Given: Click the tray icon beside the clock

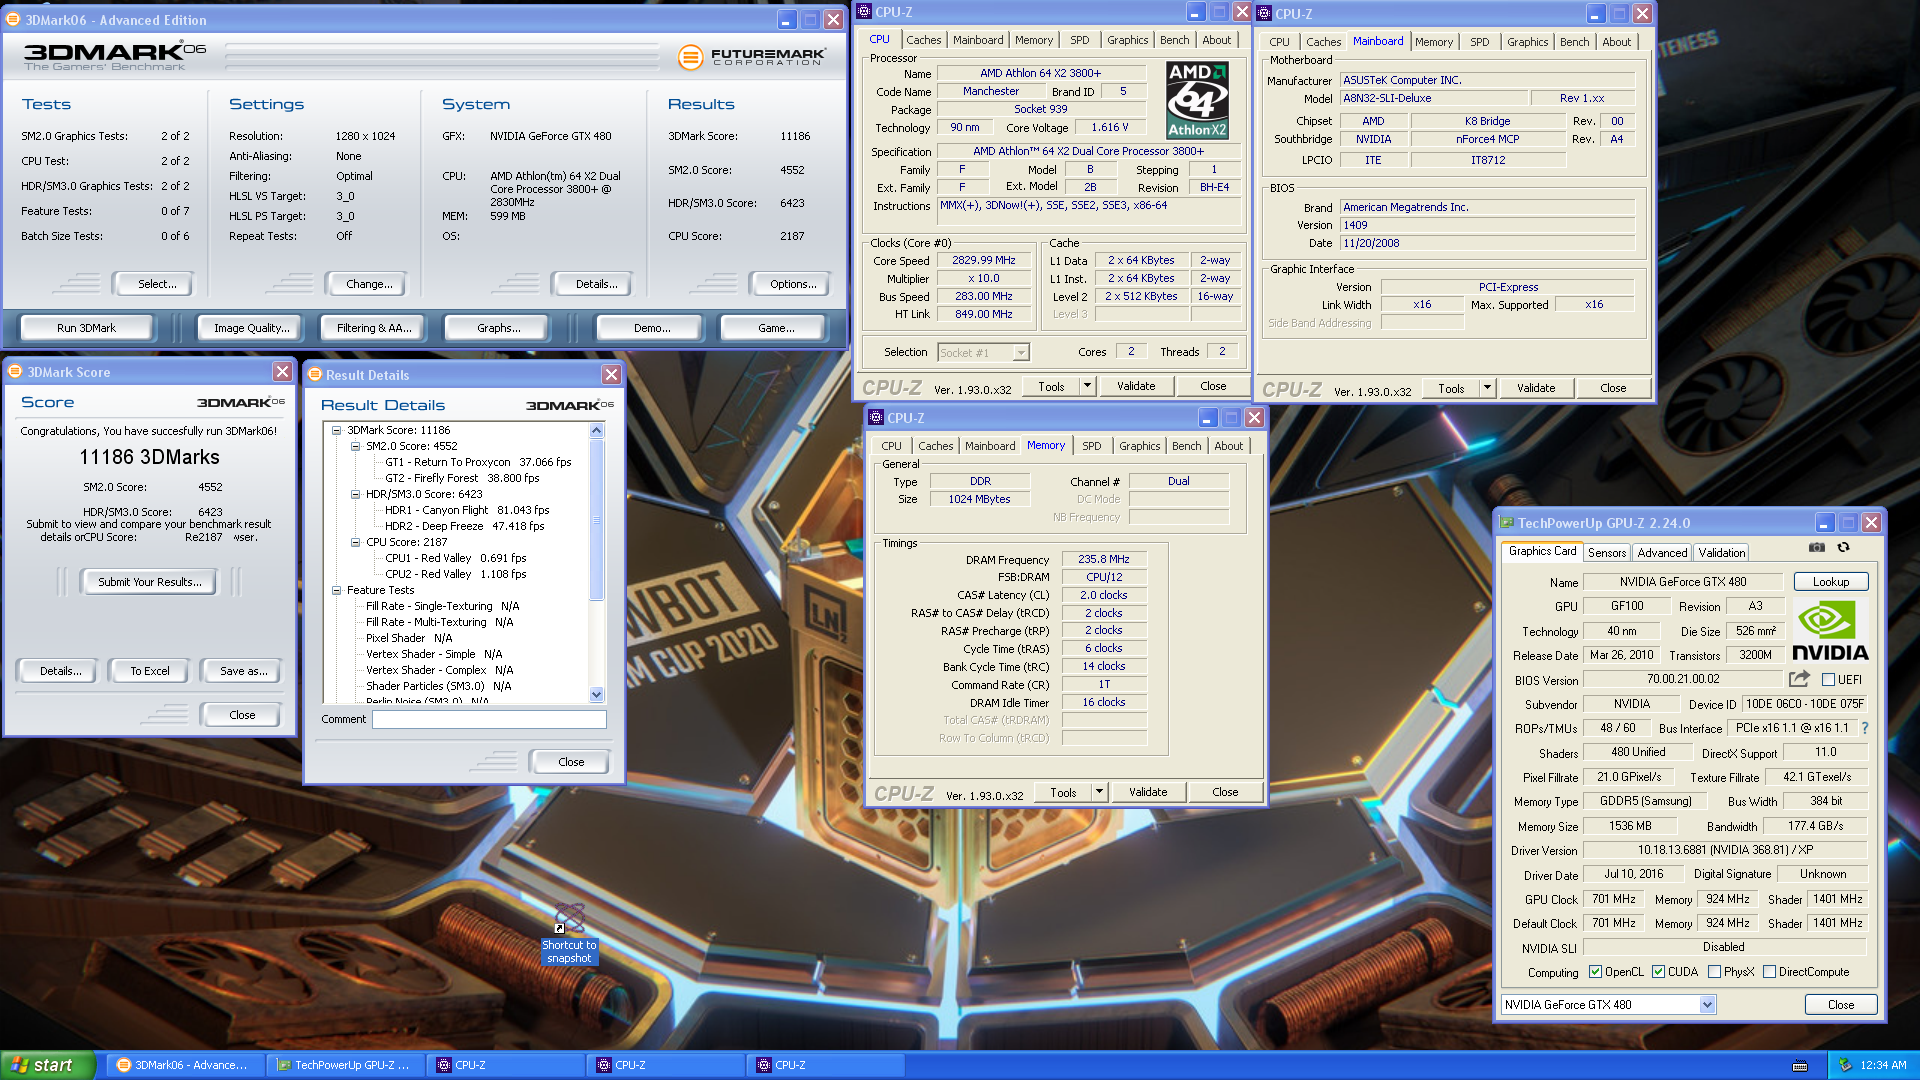Looking at the screenshot, I should pyautogui.click(x=1845, y=1065).
